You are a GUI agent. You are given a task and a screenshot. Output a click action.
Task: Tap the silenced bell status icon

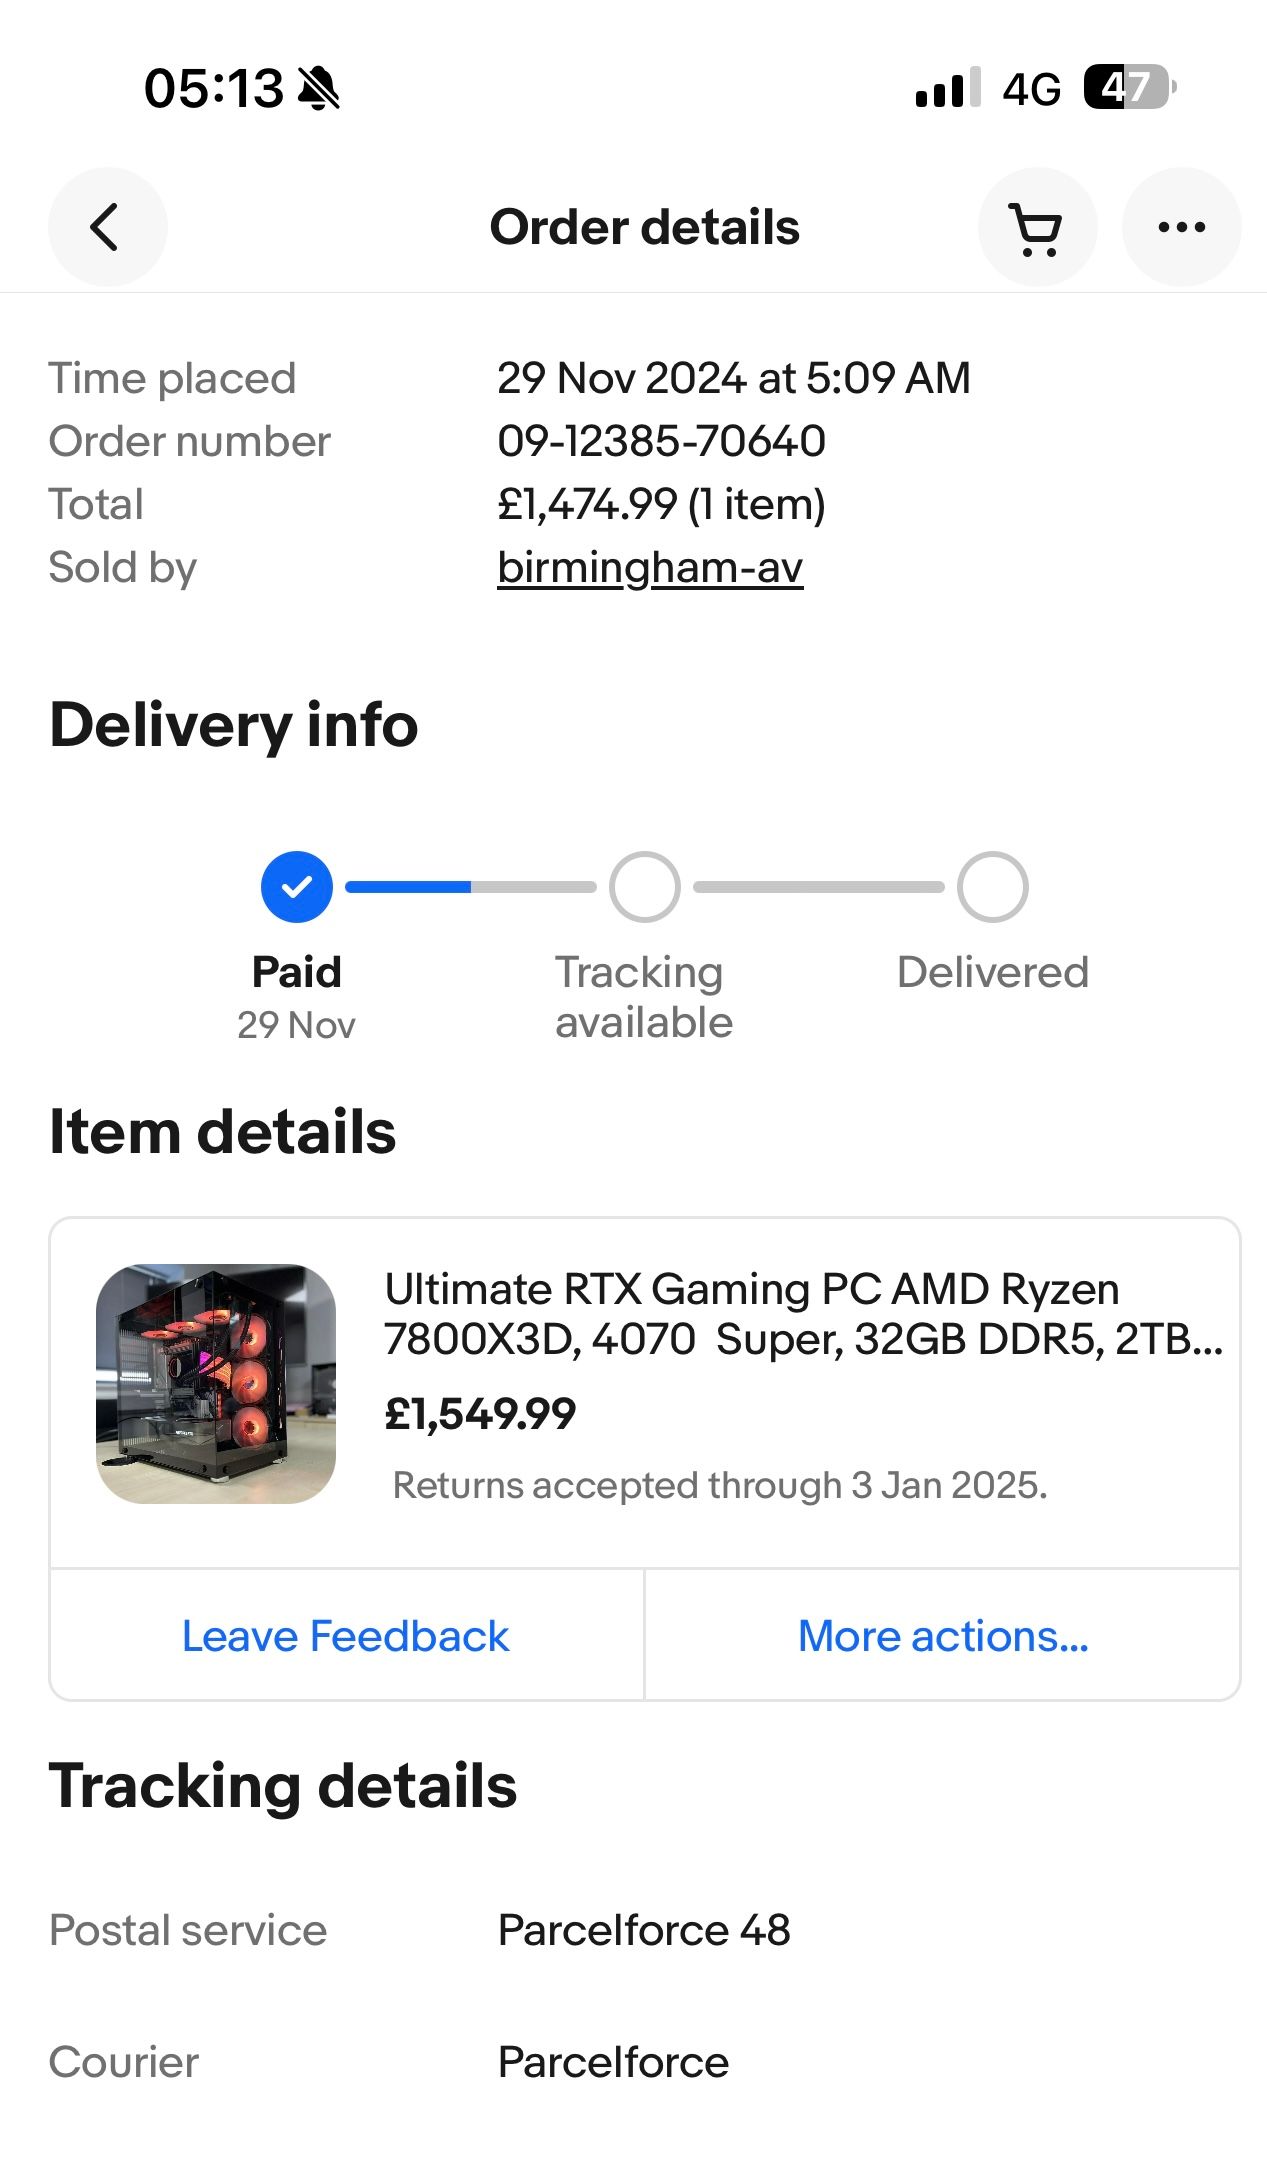pos(320,88)
